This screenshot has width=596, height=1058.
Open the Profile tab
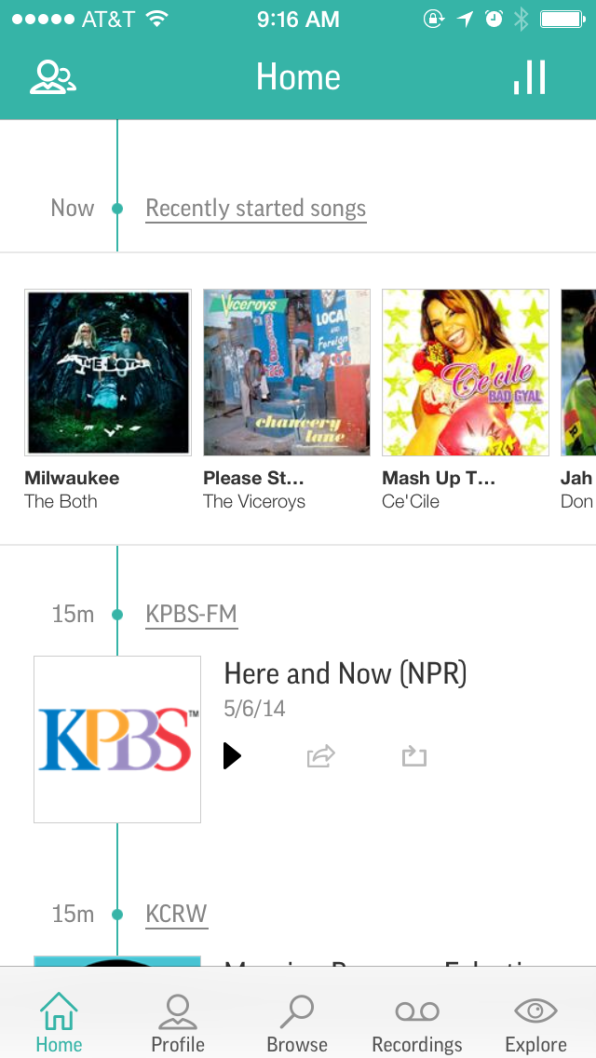178,1022
